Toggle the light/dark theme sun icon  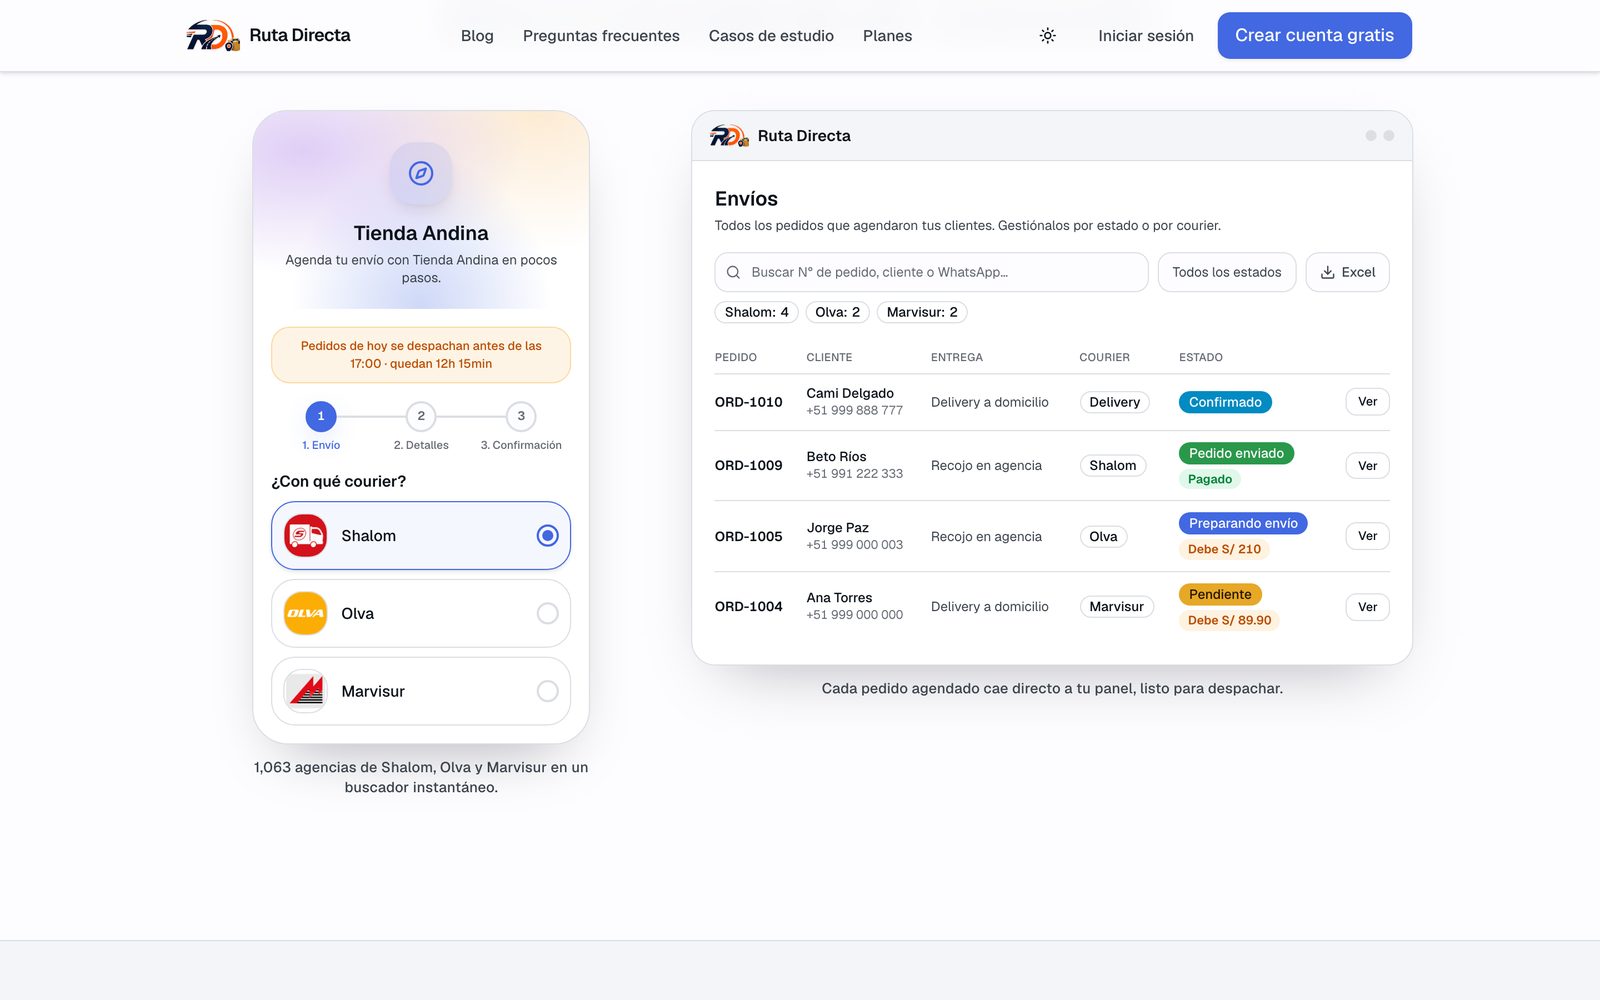click(1047, 36)
